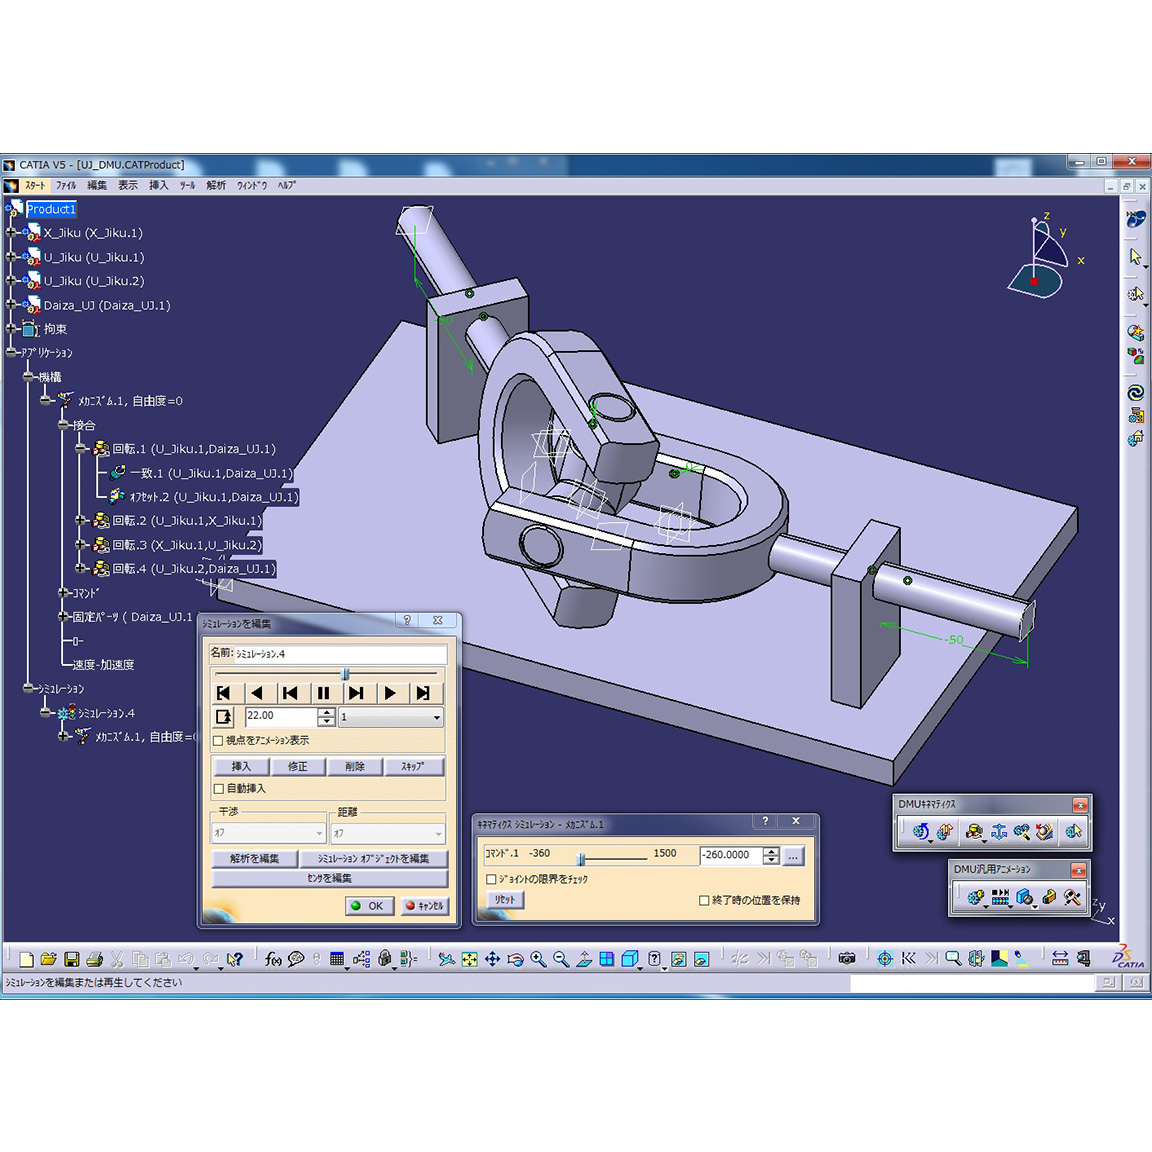Click the センサを編集 button
Image resolution: width=1152 pixels, height=1152 pixels.
coord(329,878)
